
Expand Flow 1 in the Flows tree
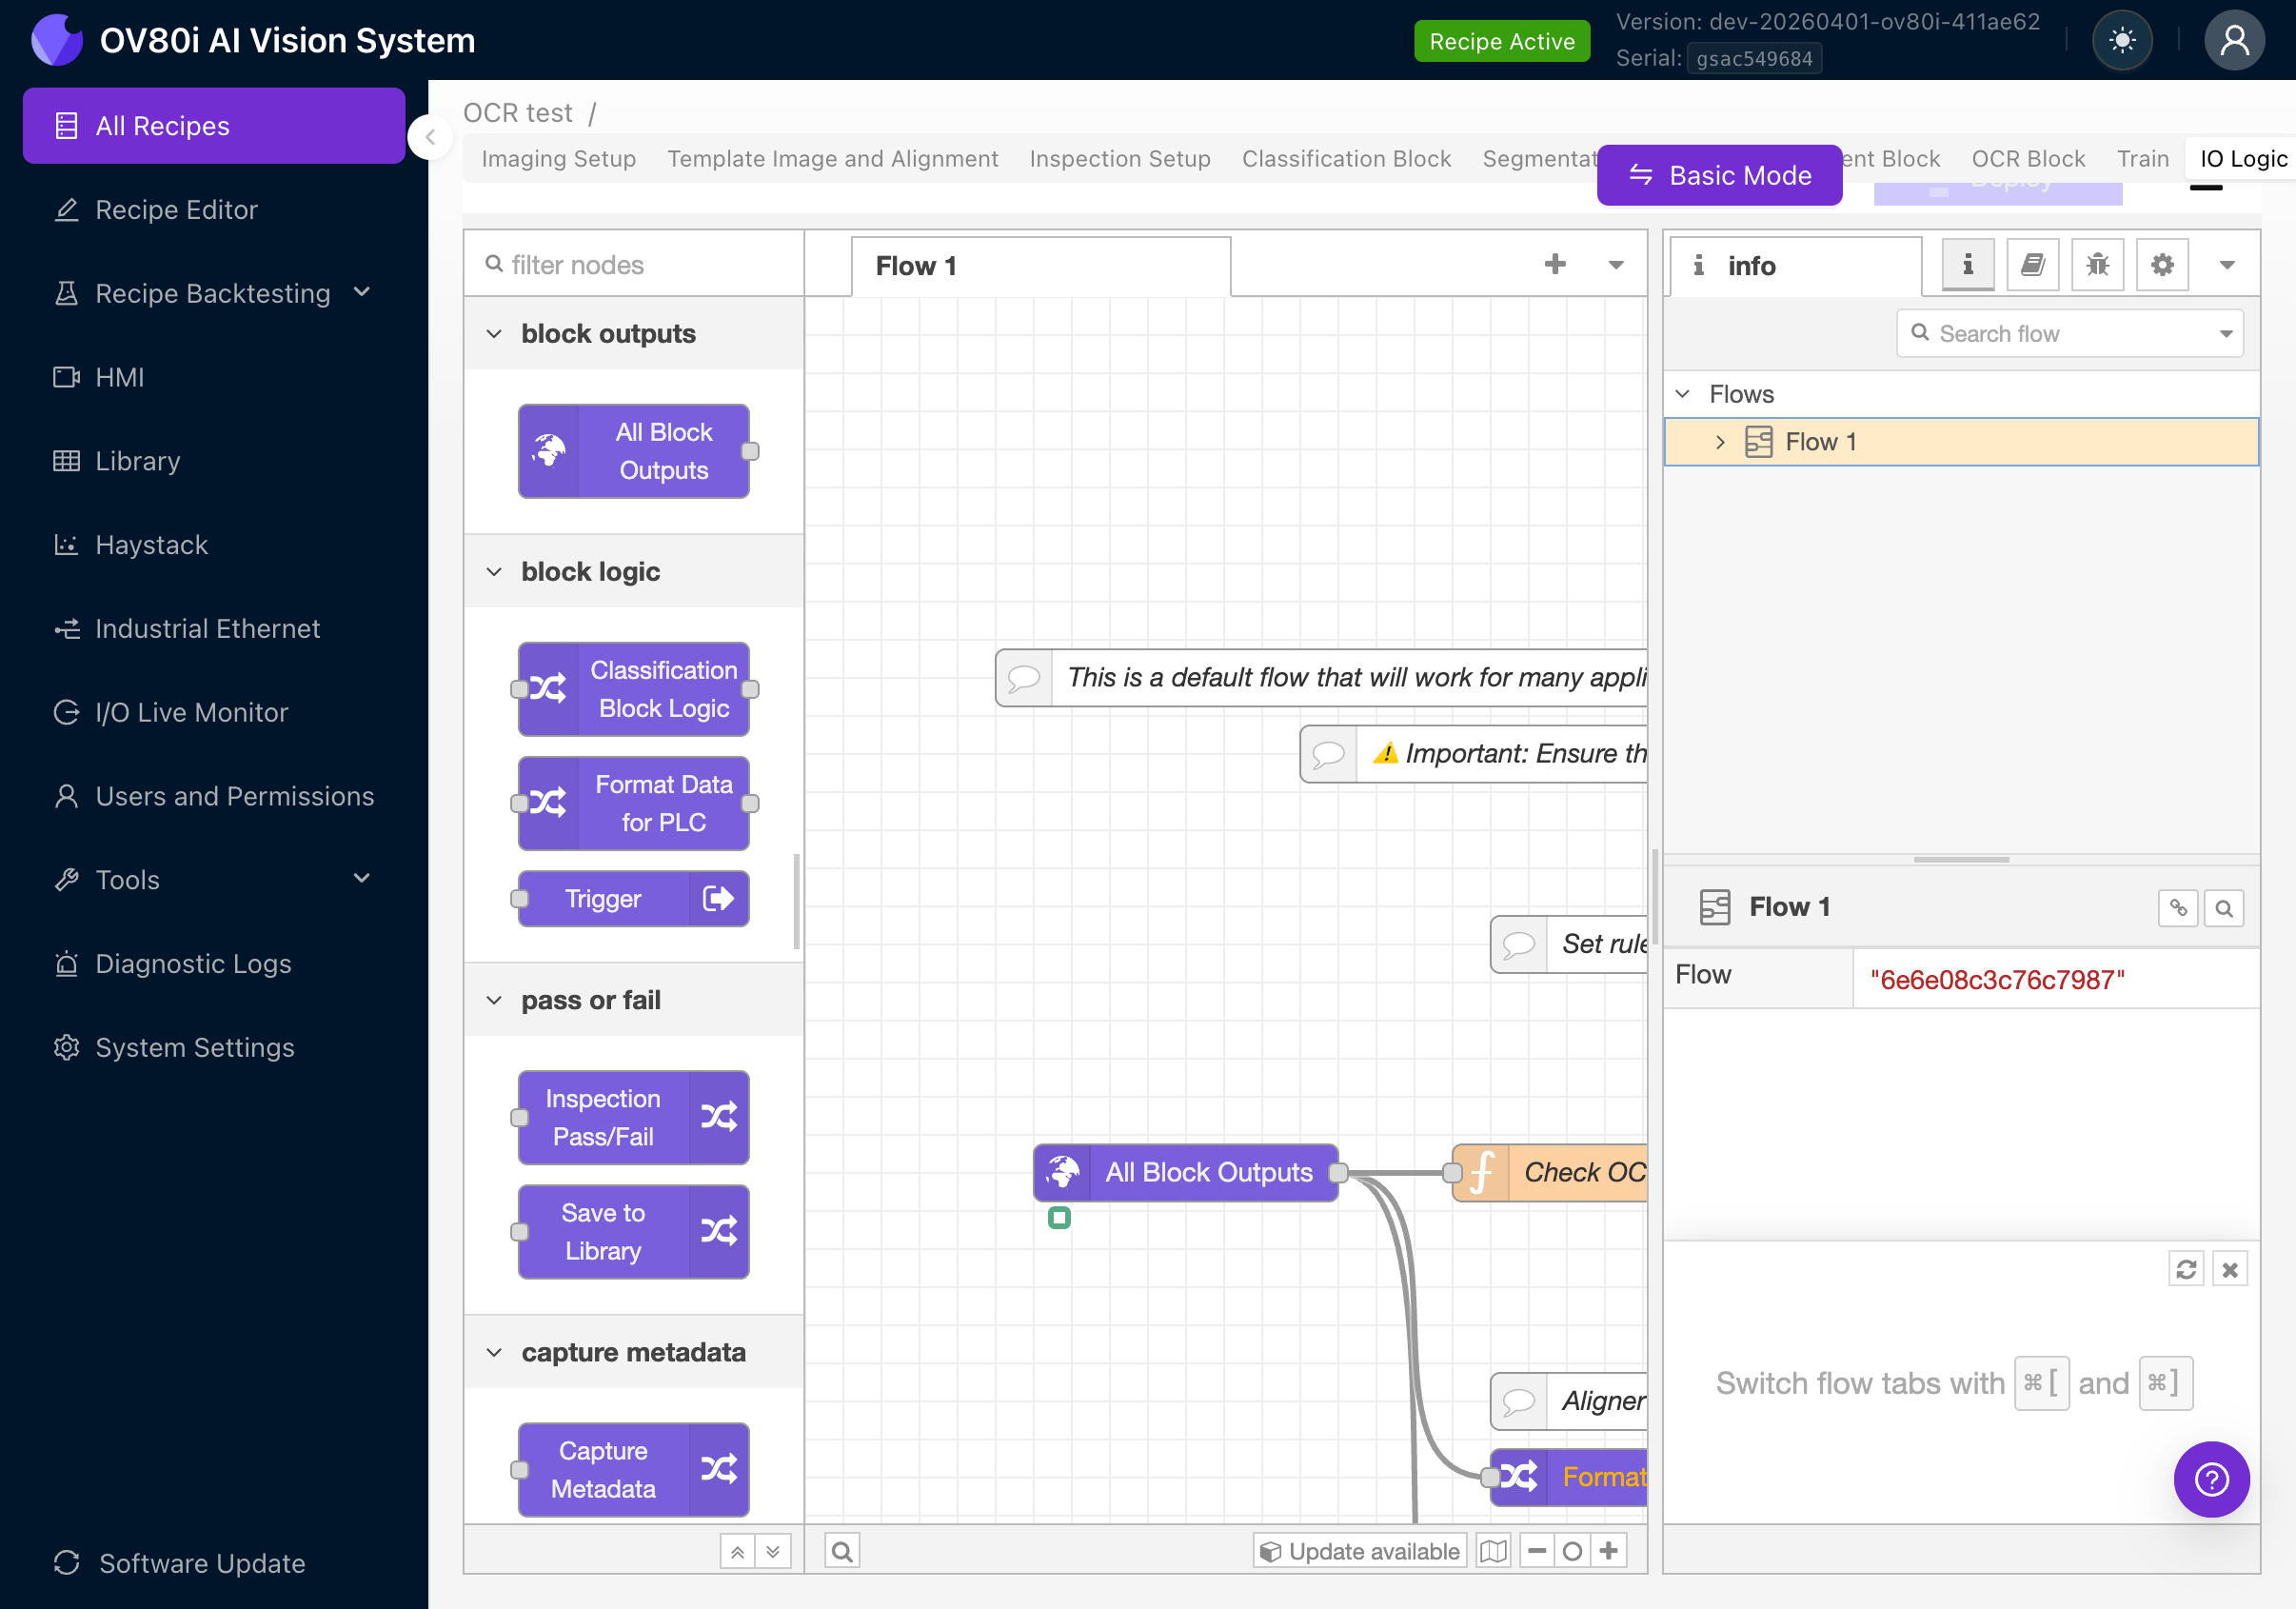click(x=1721, y=441)
